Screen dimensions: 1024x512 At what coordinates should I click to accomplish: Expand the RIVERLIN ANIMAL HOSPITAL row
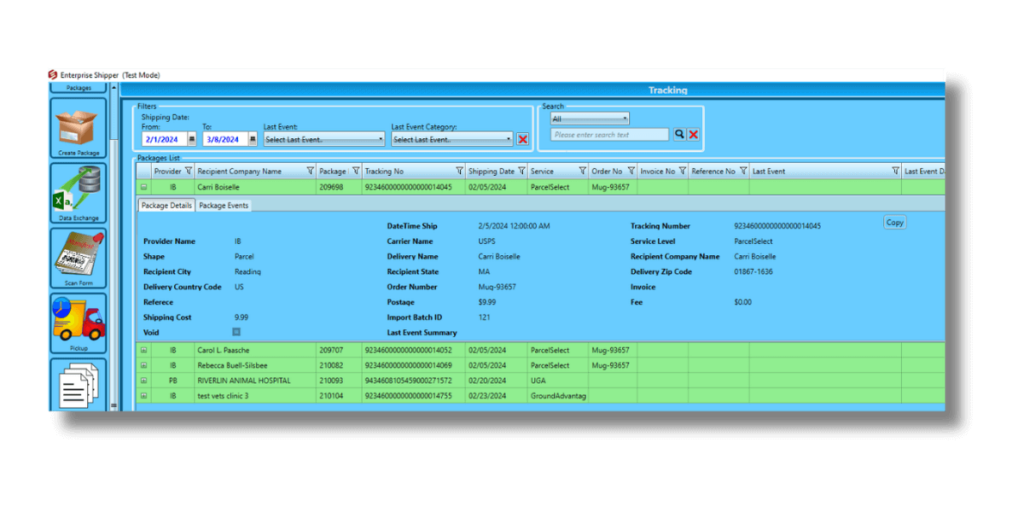(x=144, y=380)
